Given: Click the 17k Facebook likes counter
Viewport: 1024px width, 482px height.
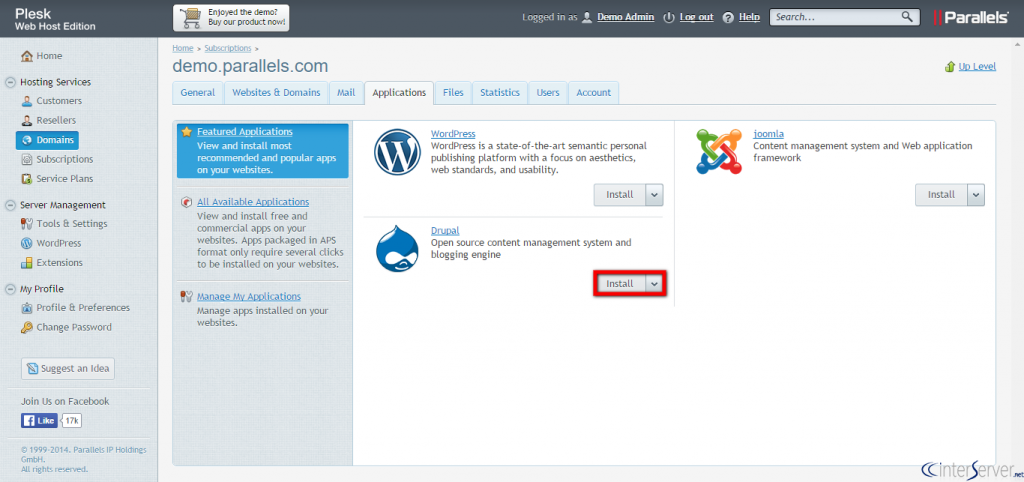Looking at the screenshot, I should [x=72, y=421].
